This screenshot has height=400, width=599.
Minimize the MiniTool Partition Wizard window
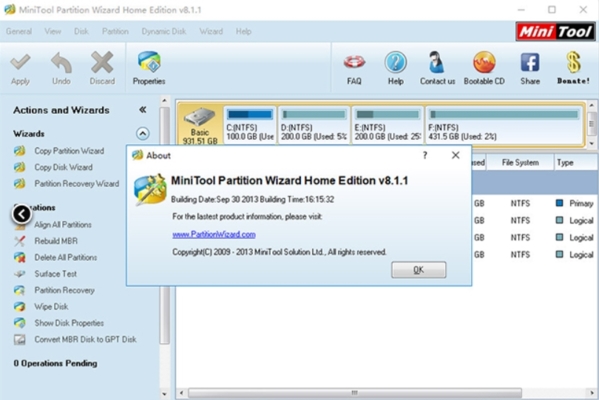pyautogui.click(x=521, y=10)
